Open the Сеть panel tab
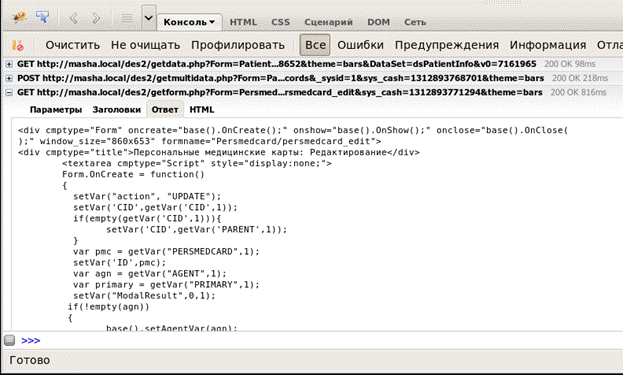This screenshot has height=375, width=623. [415, 22]
